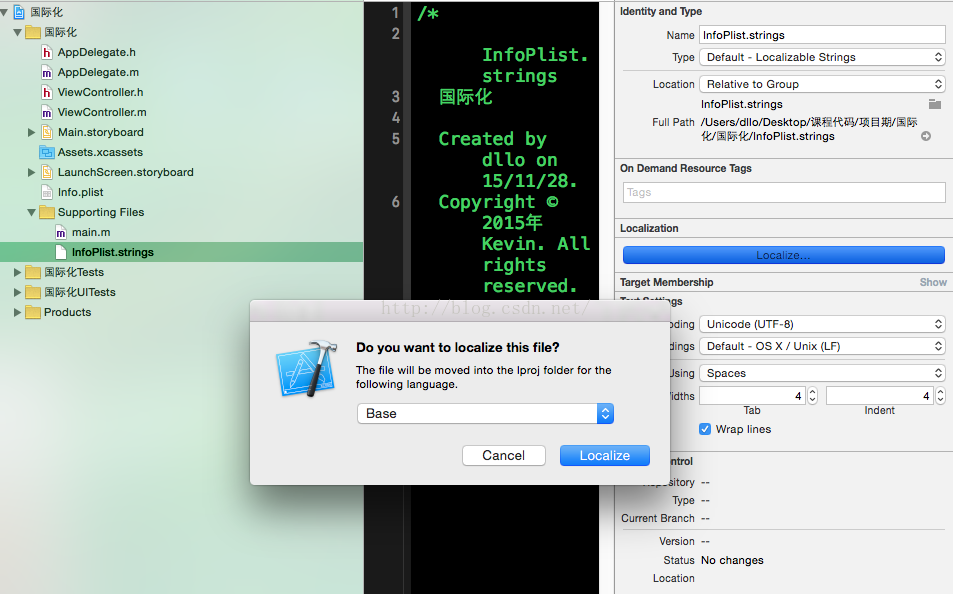The height and width of the screenshot is (594, 953).
Task: Open the Unicode (UTF-8) encoding dropdown
Action: click(x=822, y=324)
